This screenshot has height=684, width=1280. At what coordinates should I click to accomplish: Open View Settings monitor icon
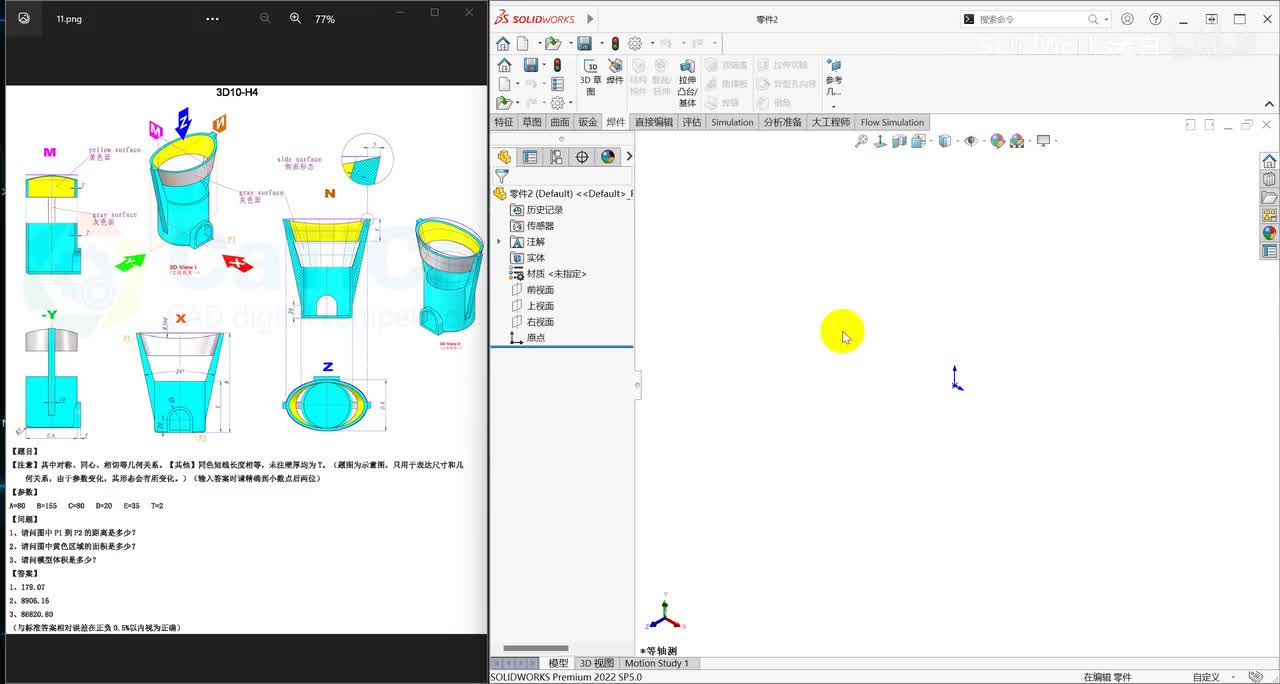[x=1043, y=141]
